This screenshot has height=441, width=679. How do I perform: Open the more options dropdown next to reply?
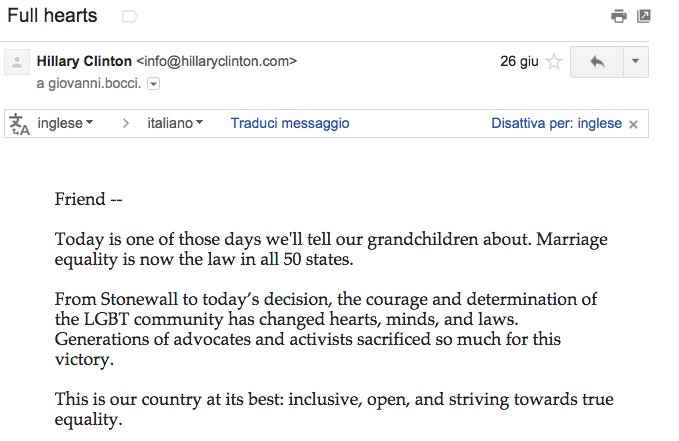[636, 62]
